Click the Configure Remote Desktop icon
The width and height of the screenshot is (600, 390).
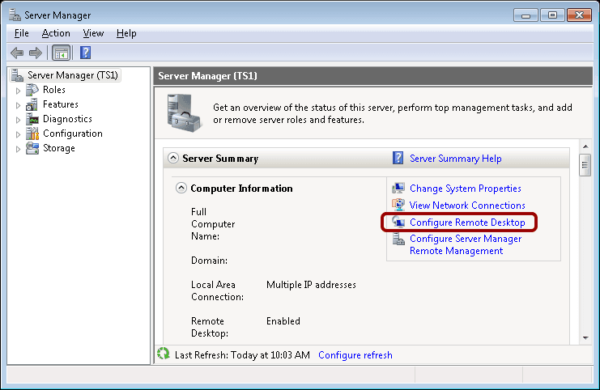click(398, 222)
